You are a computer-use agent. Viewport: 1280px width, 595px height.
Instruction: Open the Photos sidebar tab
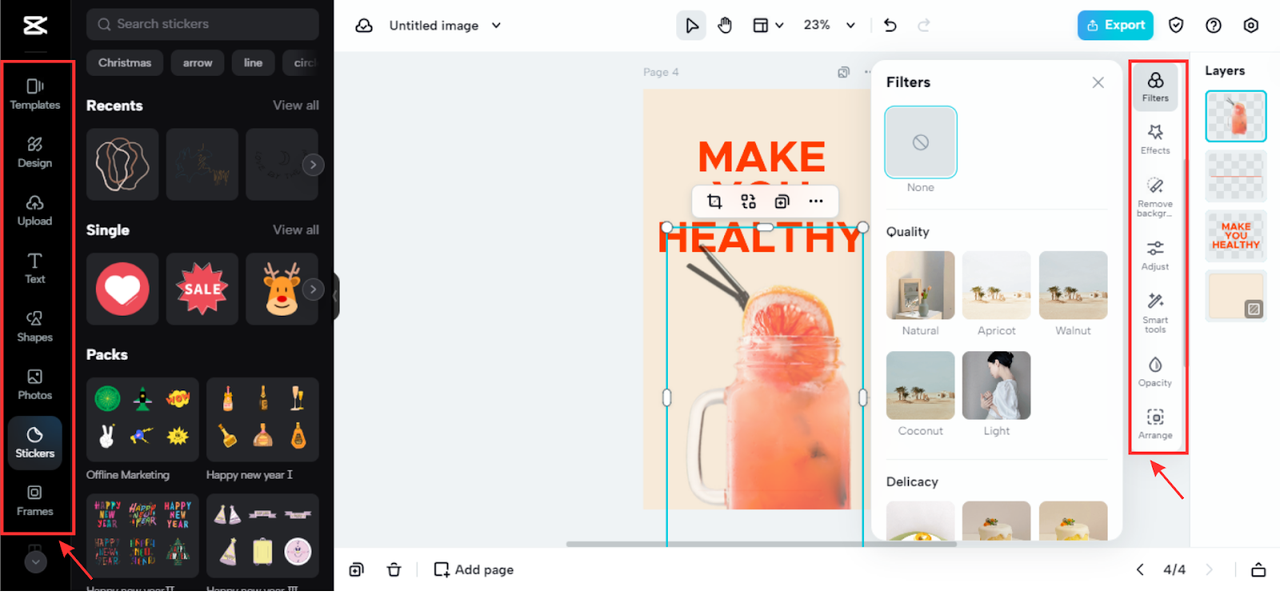35,384
